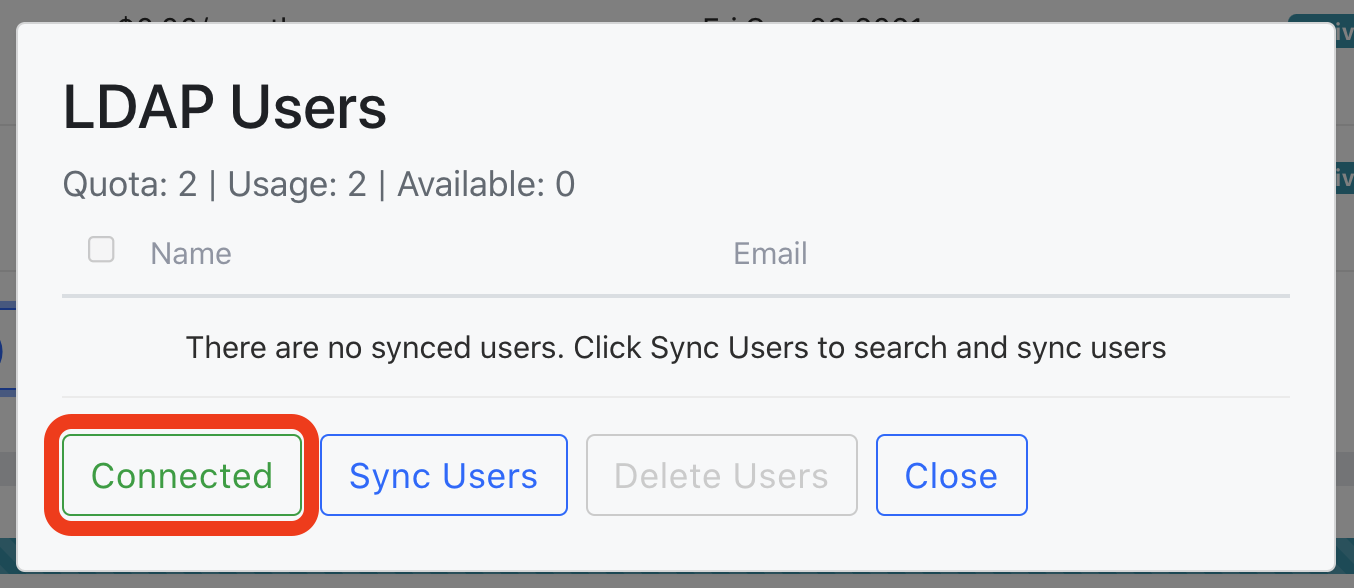Click dimmed backdrop left of the dialog

pos(7,200)
